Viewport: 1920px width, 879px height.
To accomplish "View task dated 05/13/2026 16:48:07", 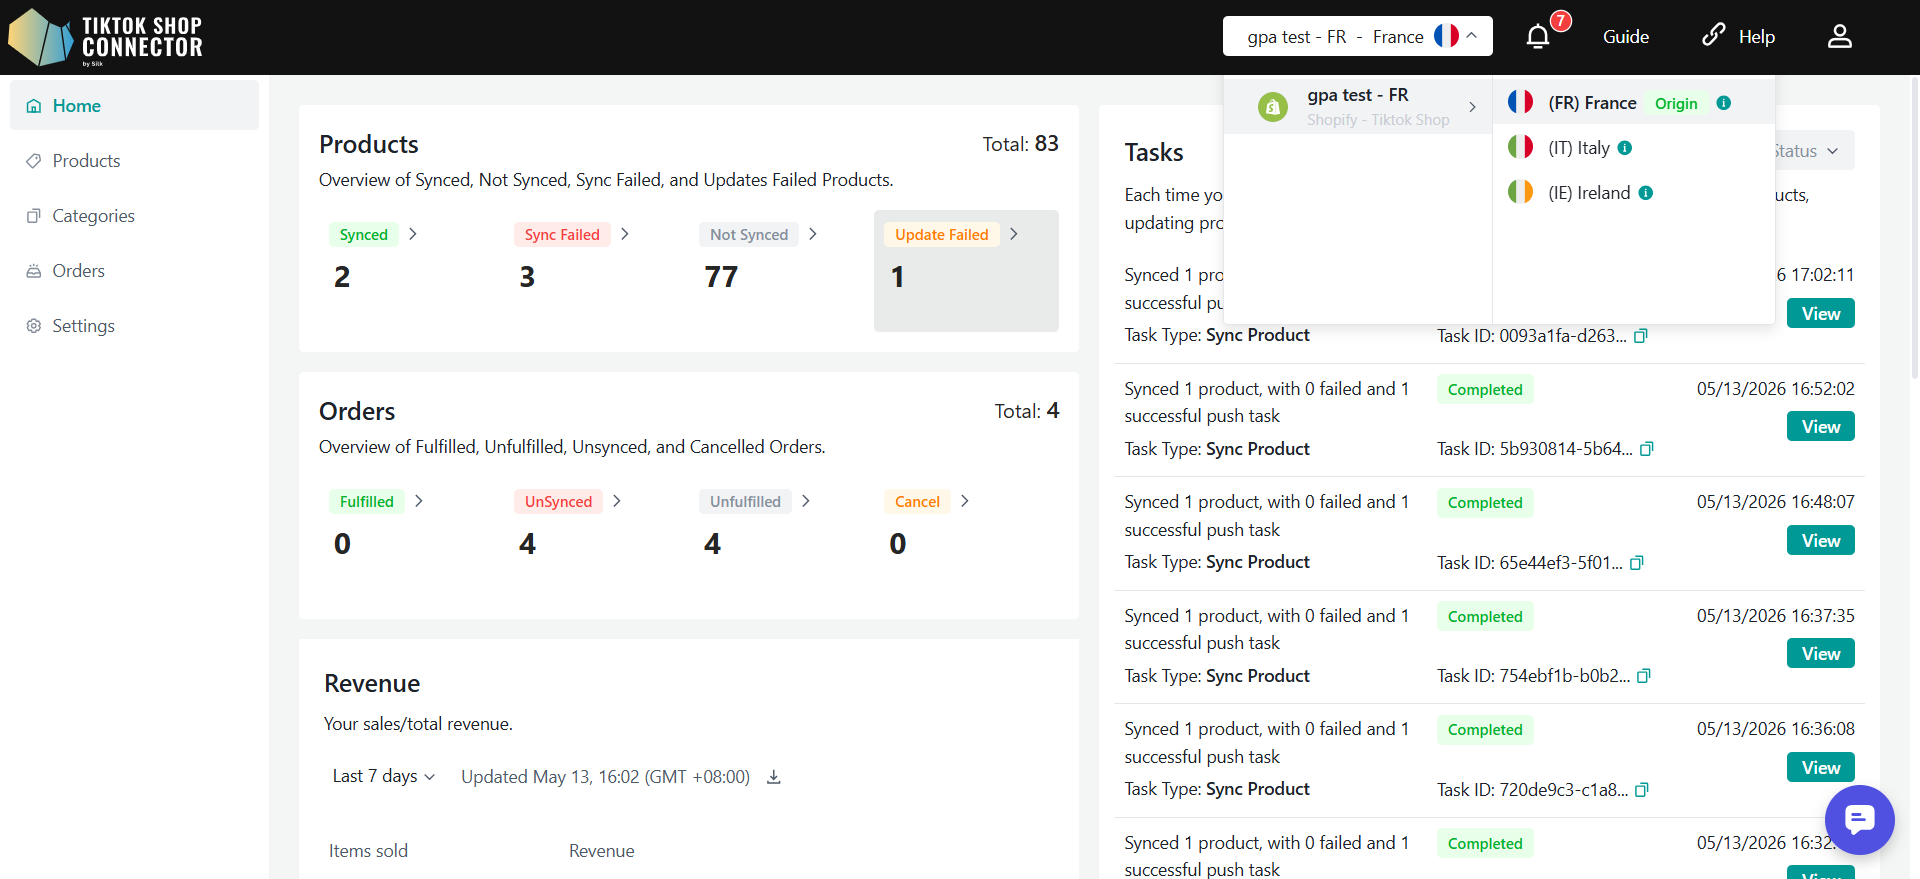I will [1821, 541].
